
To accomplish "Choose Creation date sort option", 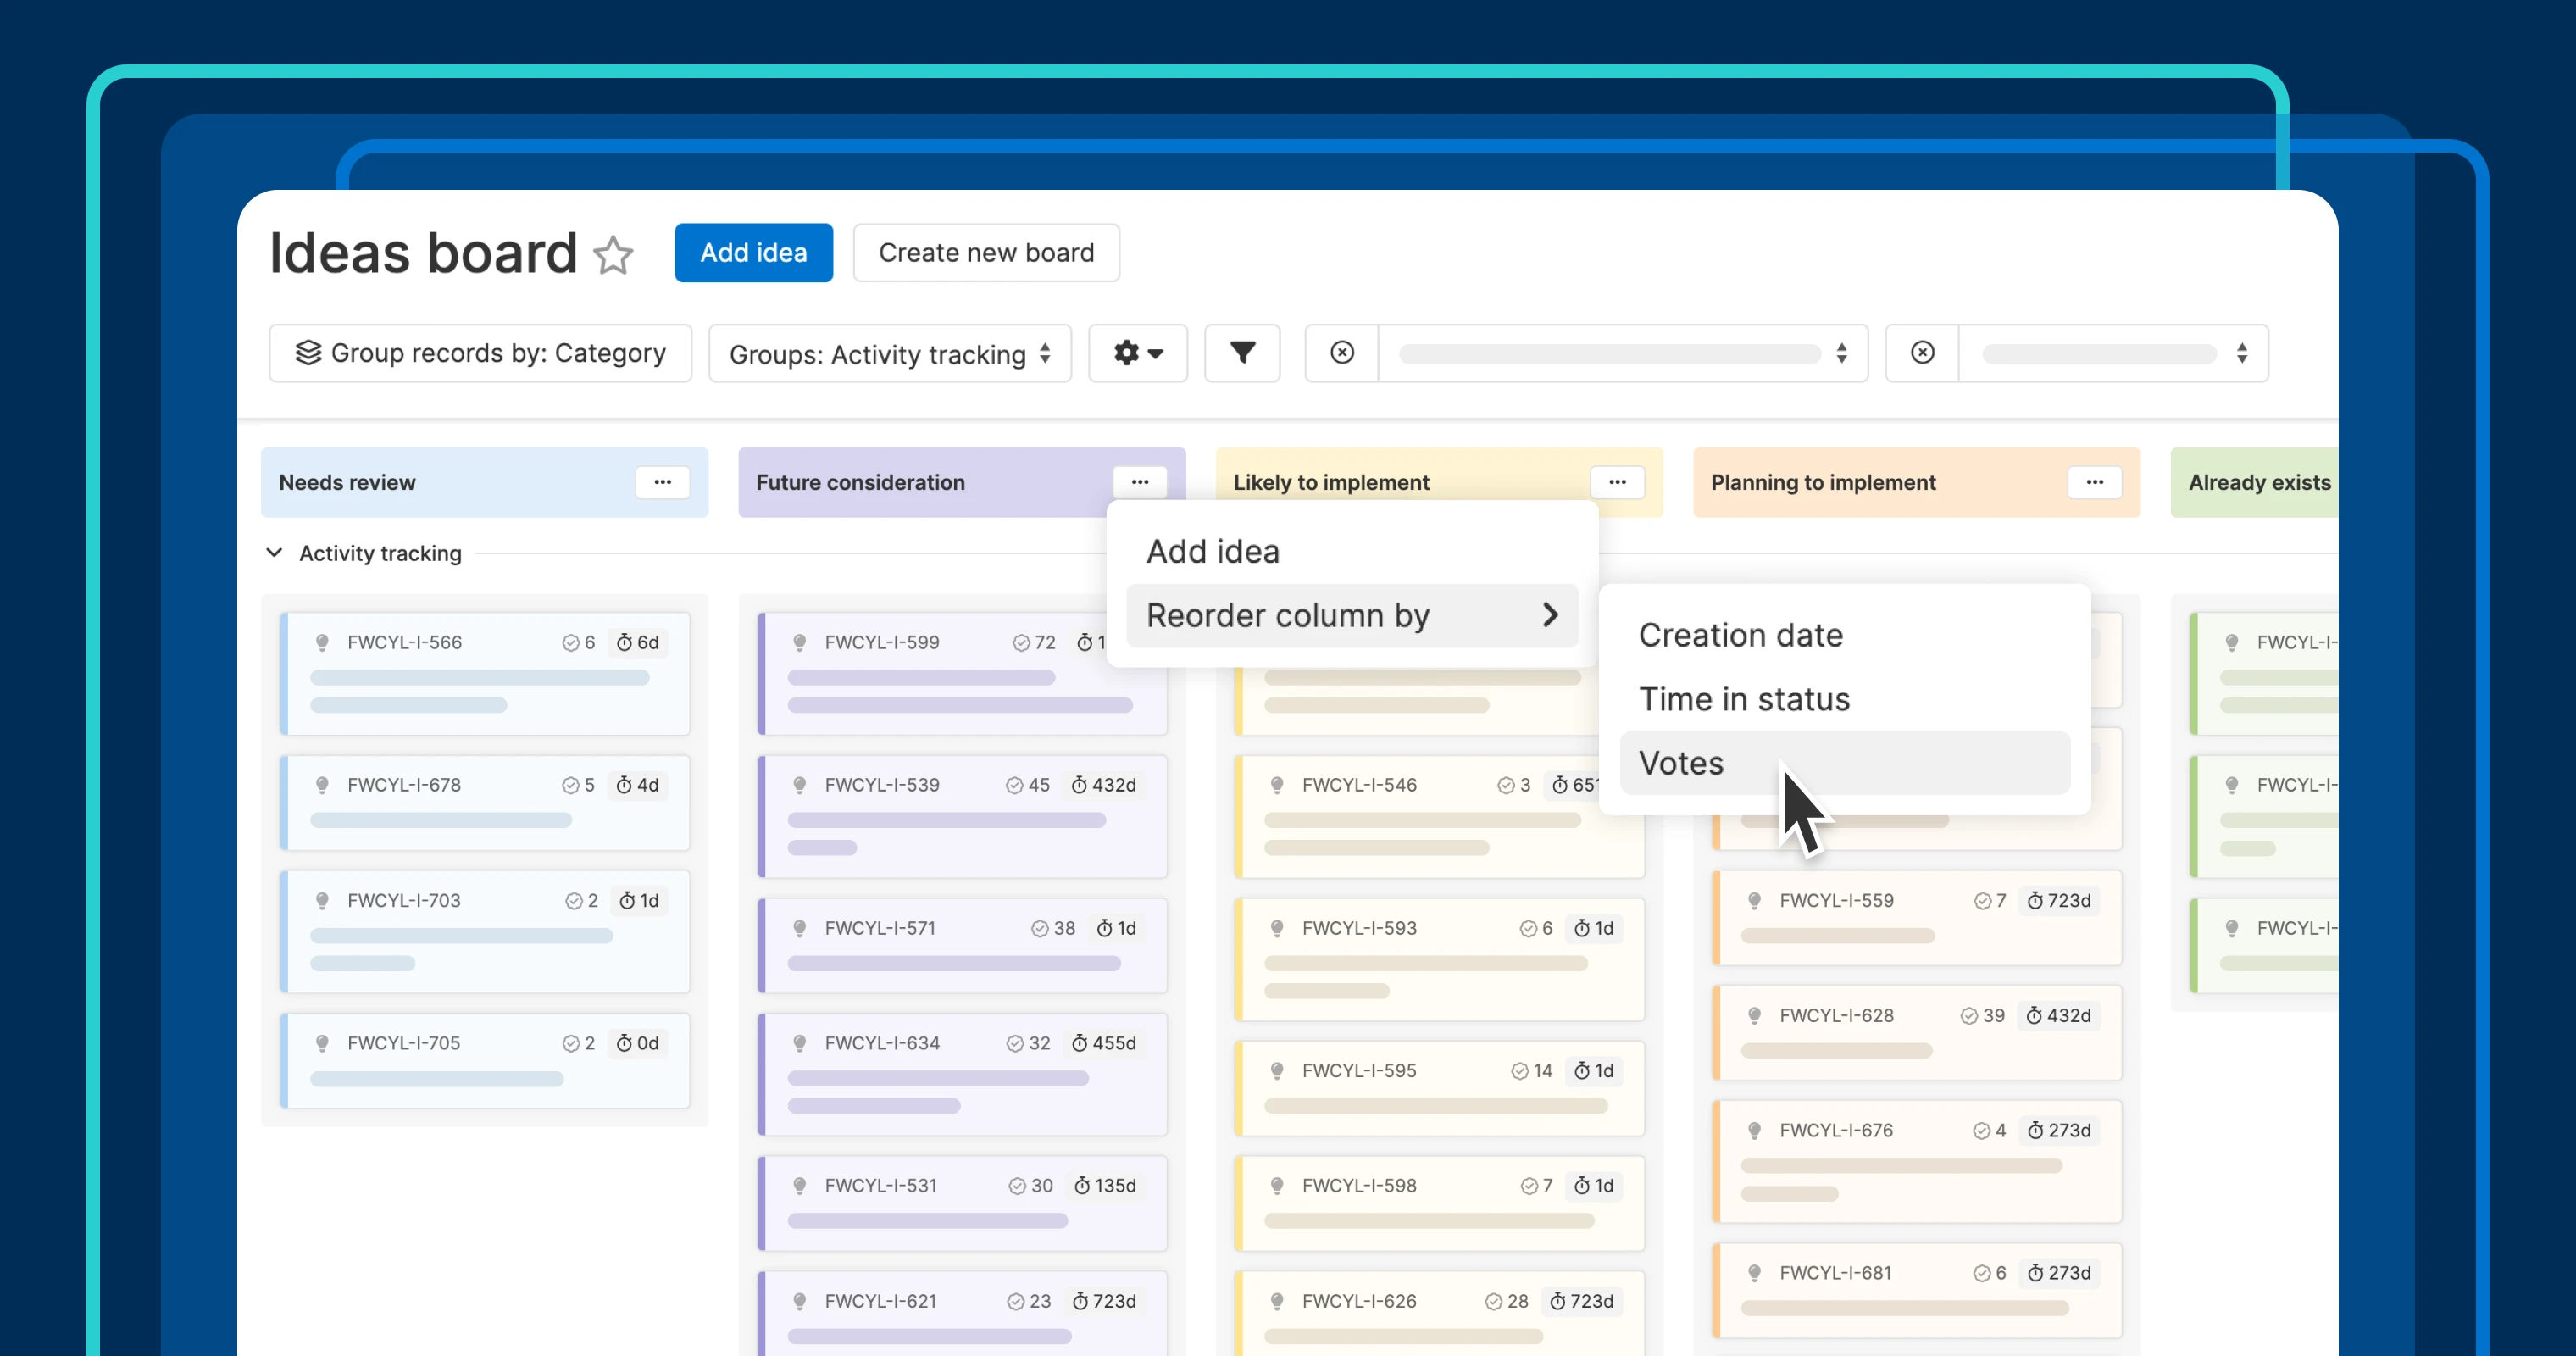I will coord(1741,635).
